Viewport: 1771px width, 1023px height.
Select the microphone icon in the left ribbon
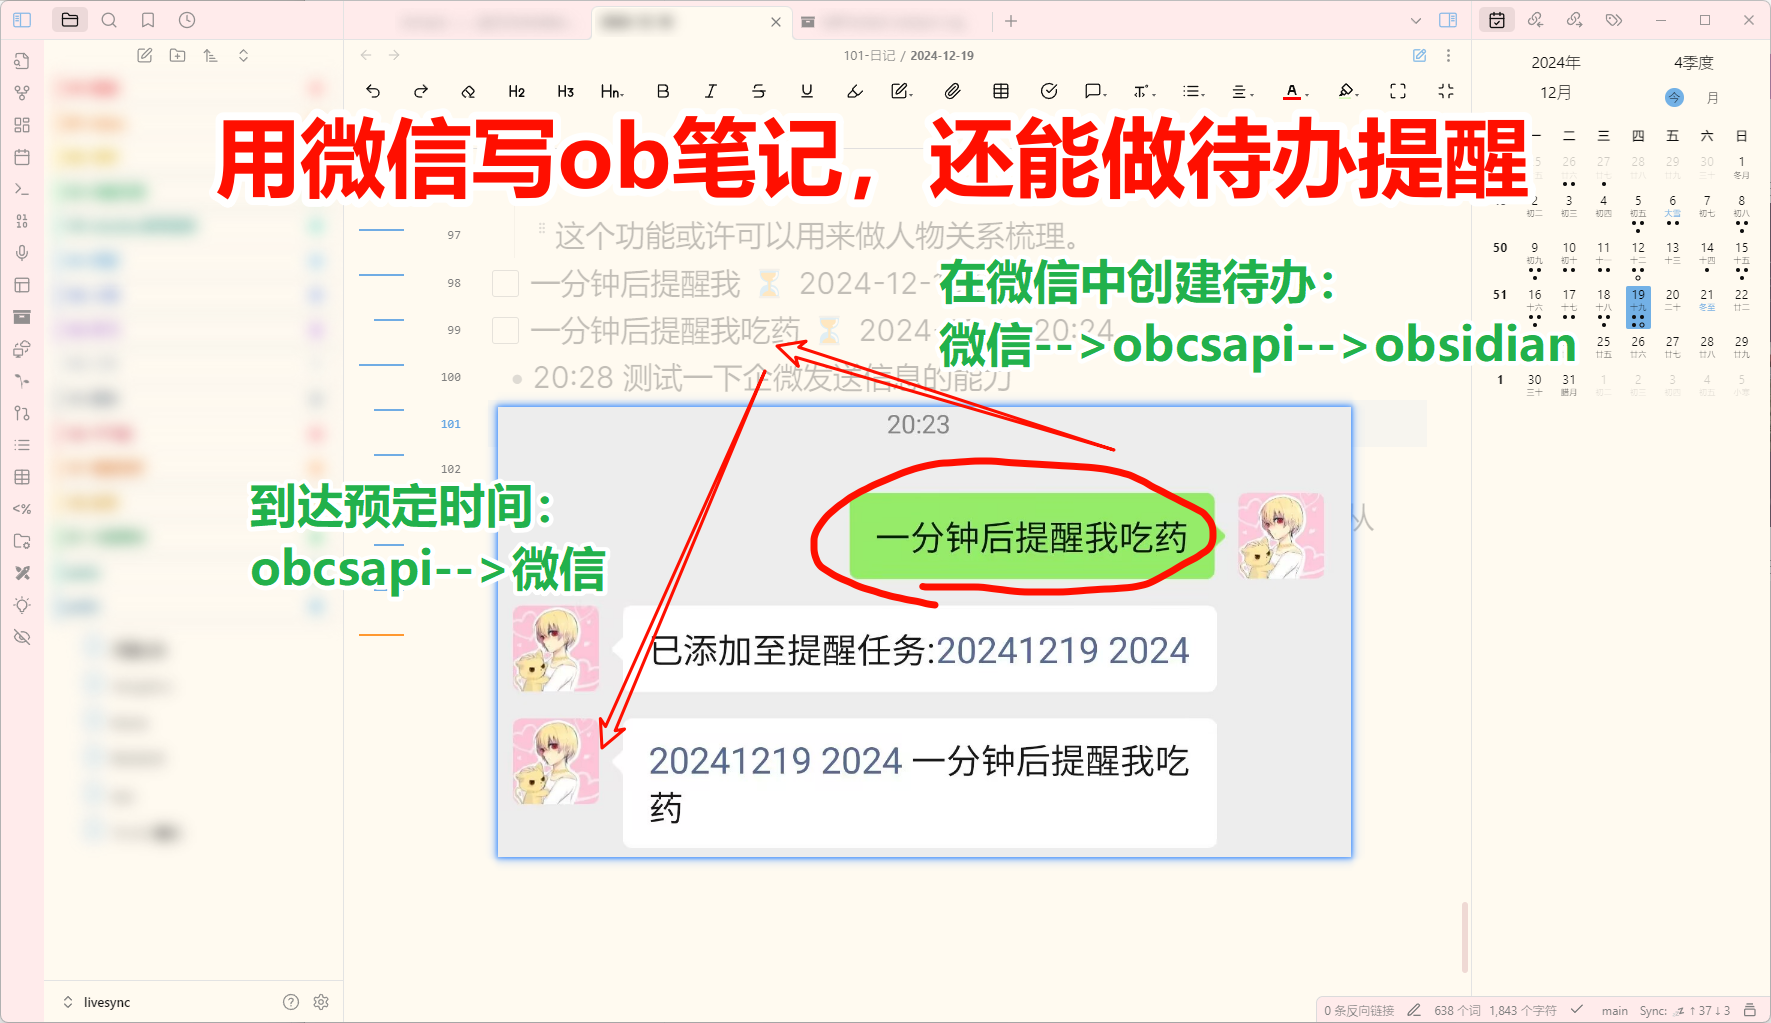point(22,253)
